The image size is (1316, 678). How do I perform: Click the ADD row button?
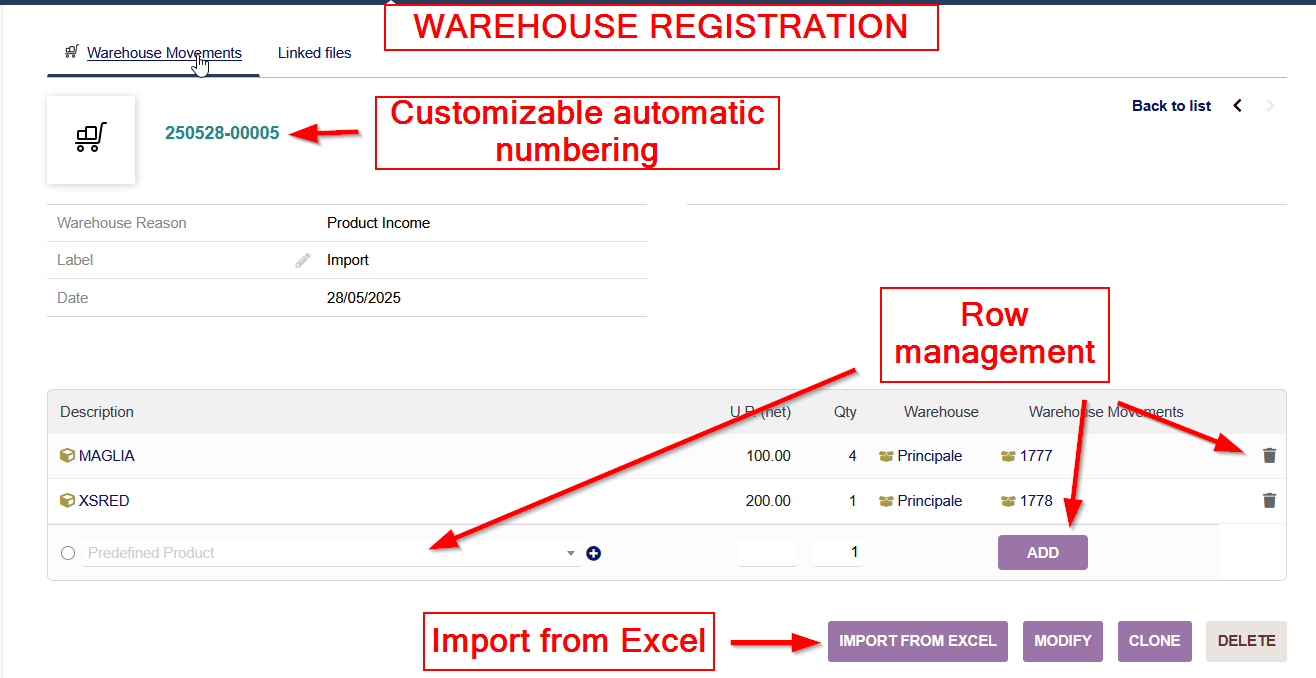click(x=1043, y=553)
